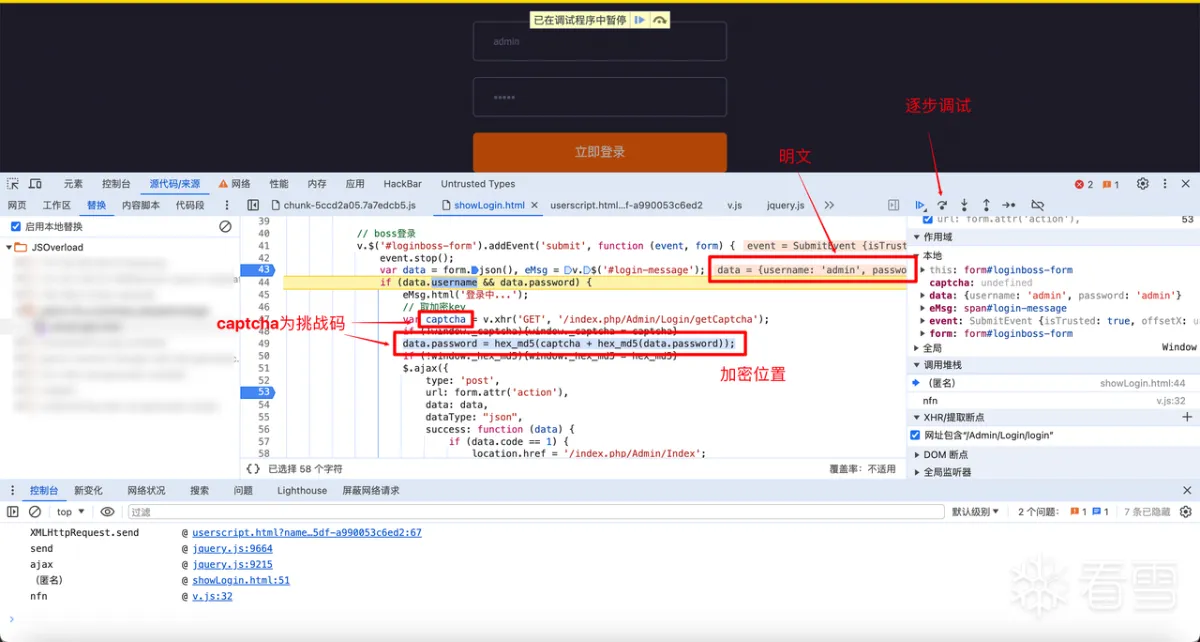Open the HackBar tab
This screenshot has height=642, width=1200.
tap(403, 184)
